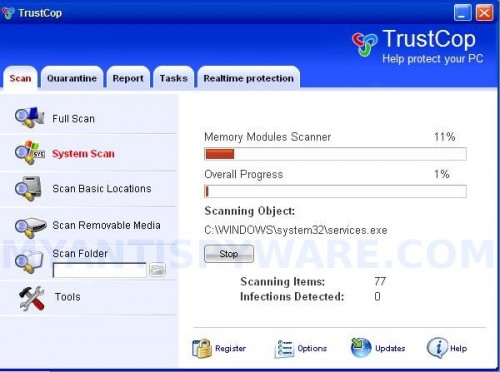Click the Help info bubble icon
This screenshot has width=500, height=372.
pos(437,348)
